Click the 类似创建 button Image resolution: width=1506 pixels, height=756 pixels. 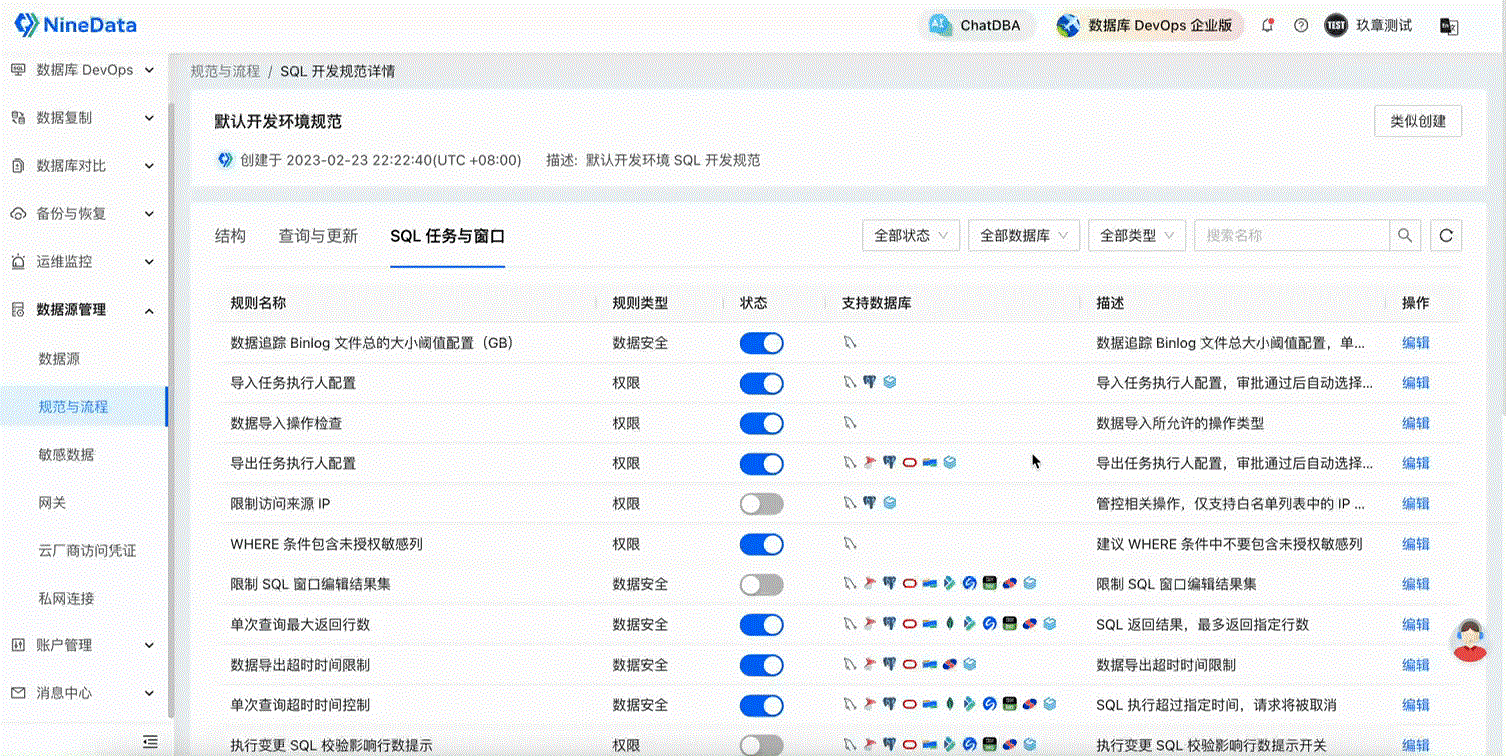point(1417,121)
